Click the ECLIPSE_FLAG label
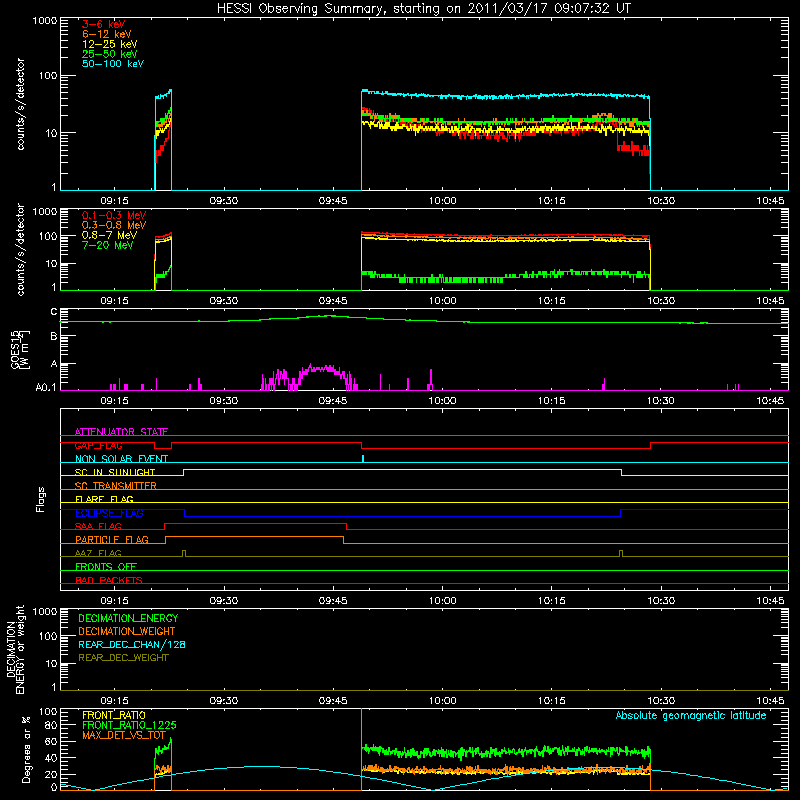800x800 pixels. [x=109, y=513]
